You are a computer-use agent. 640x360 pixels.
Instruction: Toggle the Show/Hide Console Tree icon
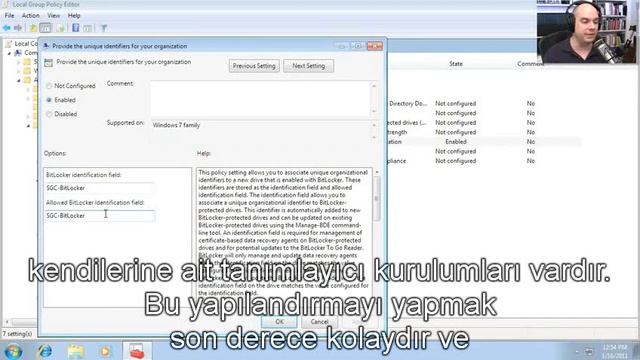pos(46,28)
